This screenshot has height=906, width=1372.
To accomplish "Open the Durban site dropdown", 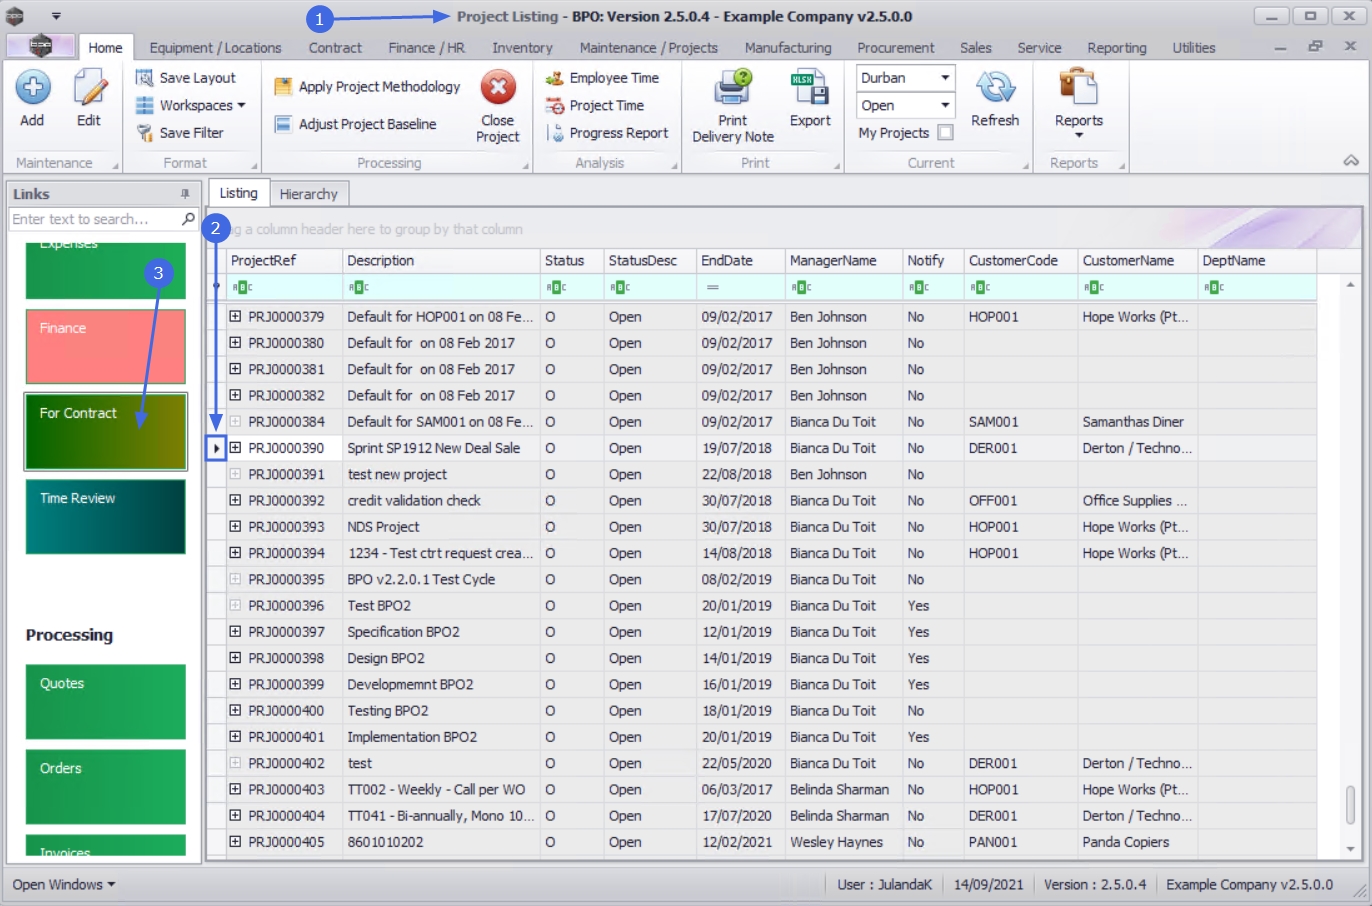I will [944, 78].
